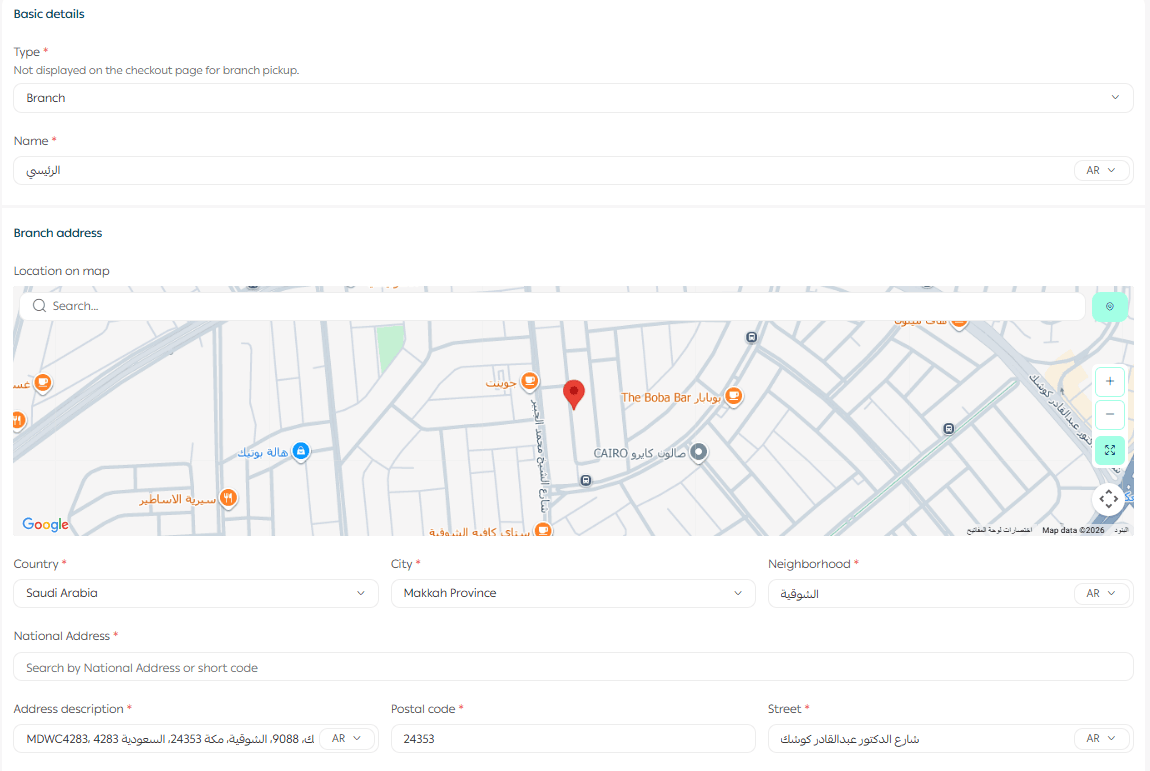Open Street field AR language selector

point(1101,739)
